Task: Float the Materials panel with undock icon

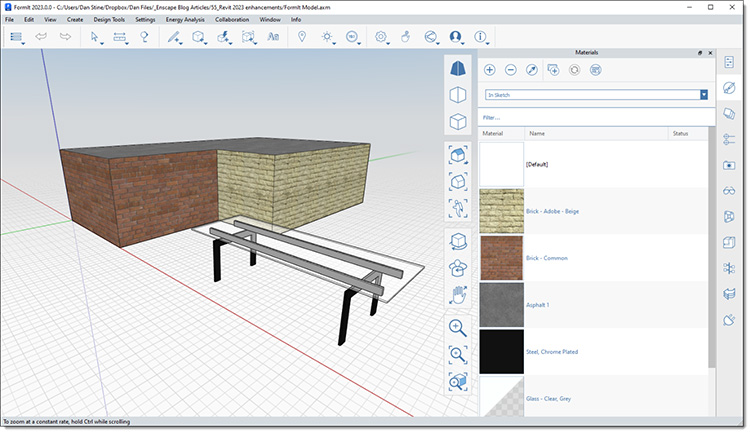Action: 700,53
